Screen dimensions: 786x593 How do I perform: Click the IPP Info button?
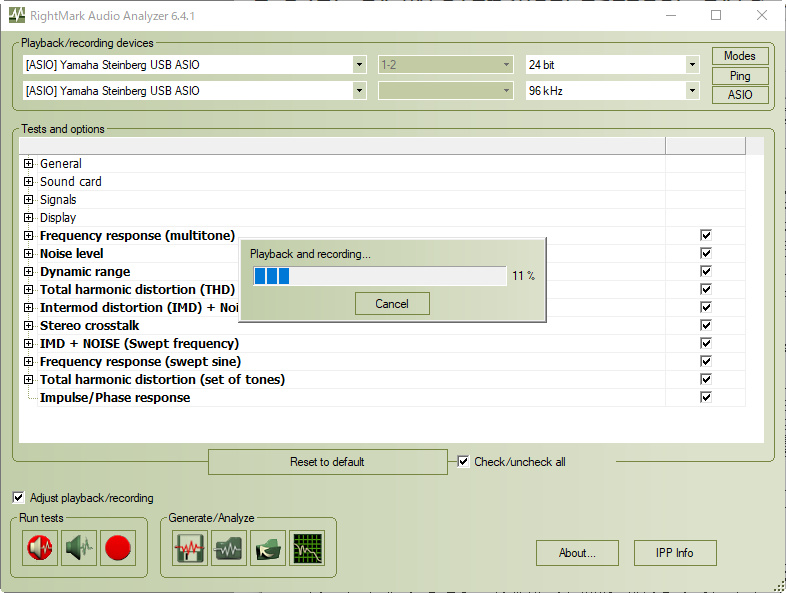pos(675,553)
